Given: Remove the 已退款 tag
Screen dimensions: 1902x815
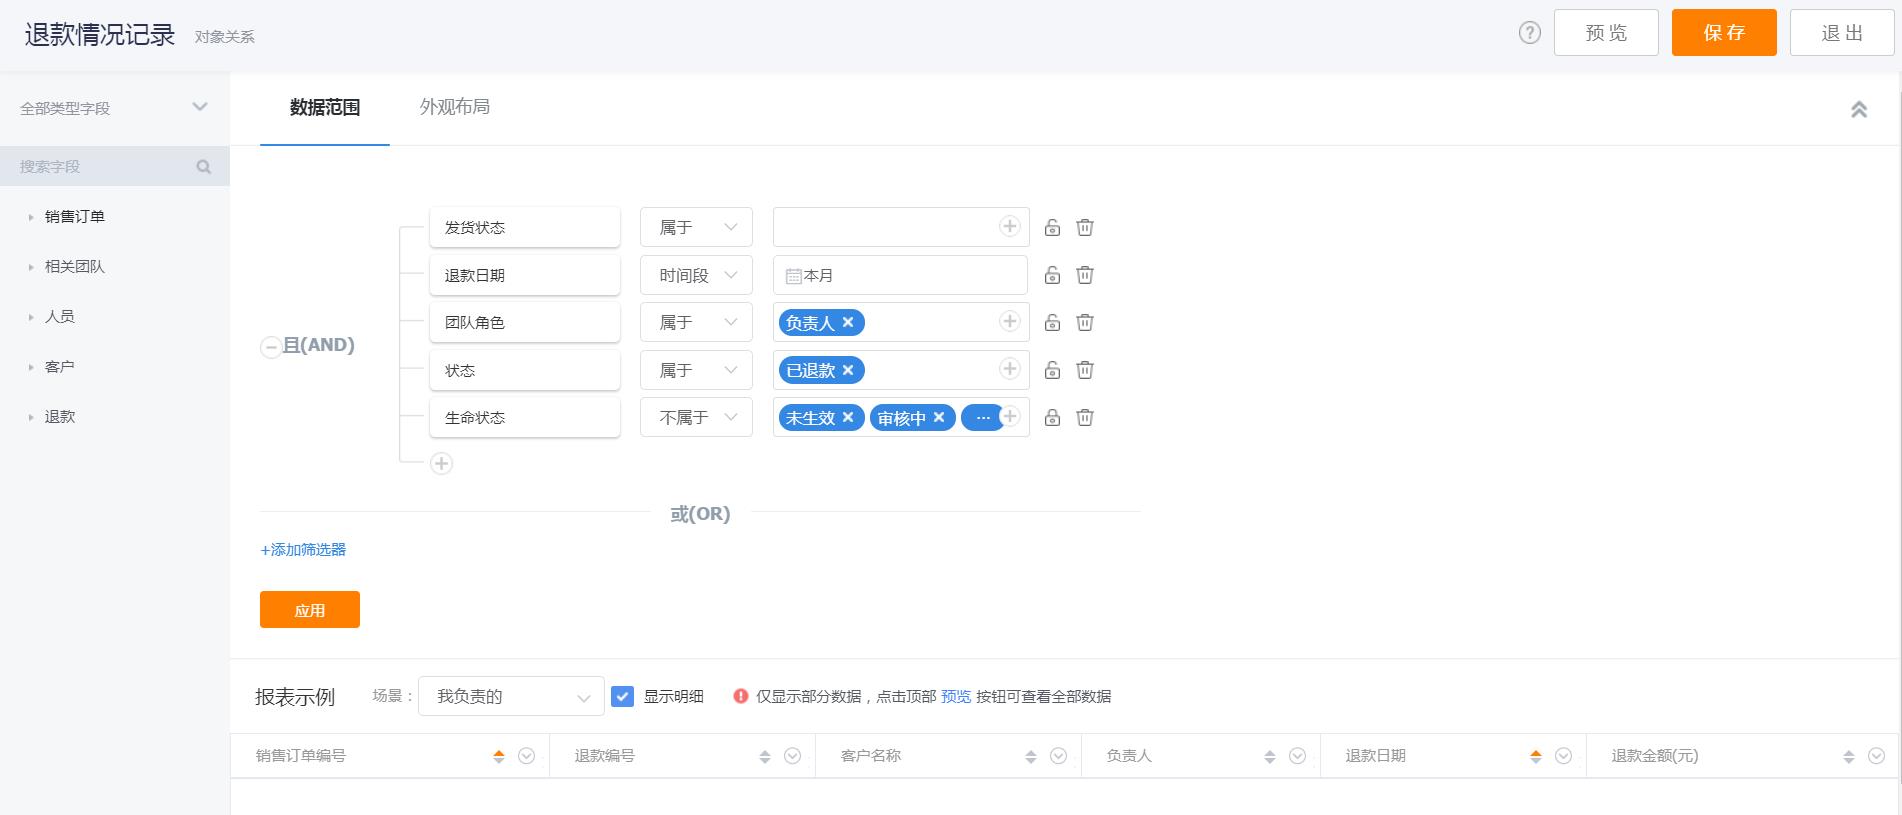Looking at the screenshot, I should point(848,370).
